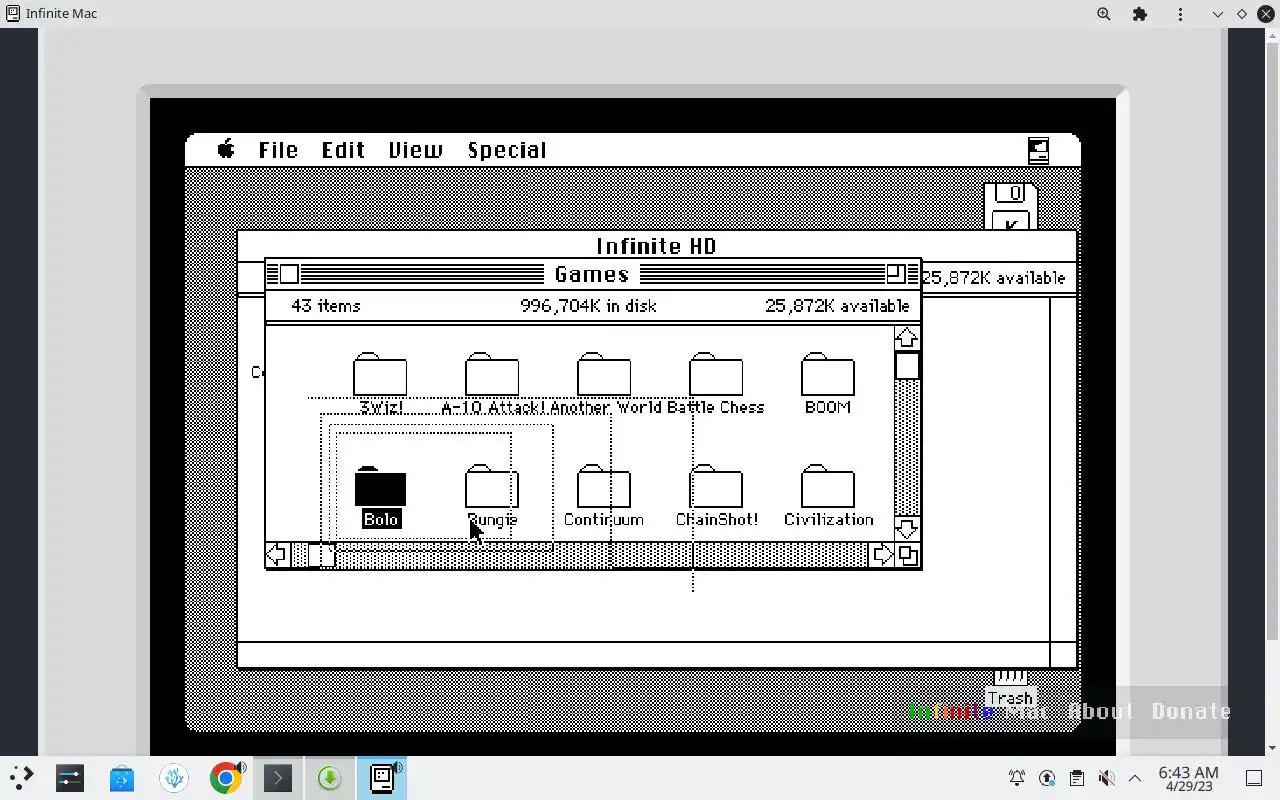Viewport: 1280px width, 800px height.
Task: Open the system settings taskbar icon
Action: click(70, 778)
